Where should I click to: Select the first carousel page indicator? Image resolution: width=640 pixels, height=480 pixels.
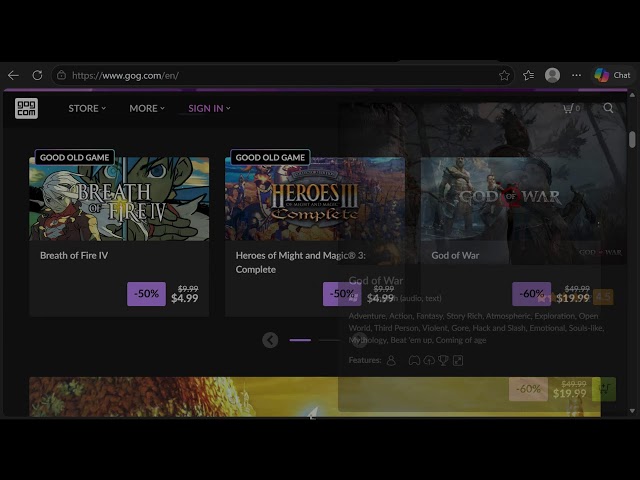pos(300,340)
